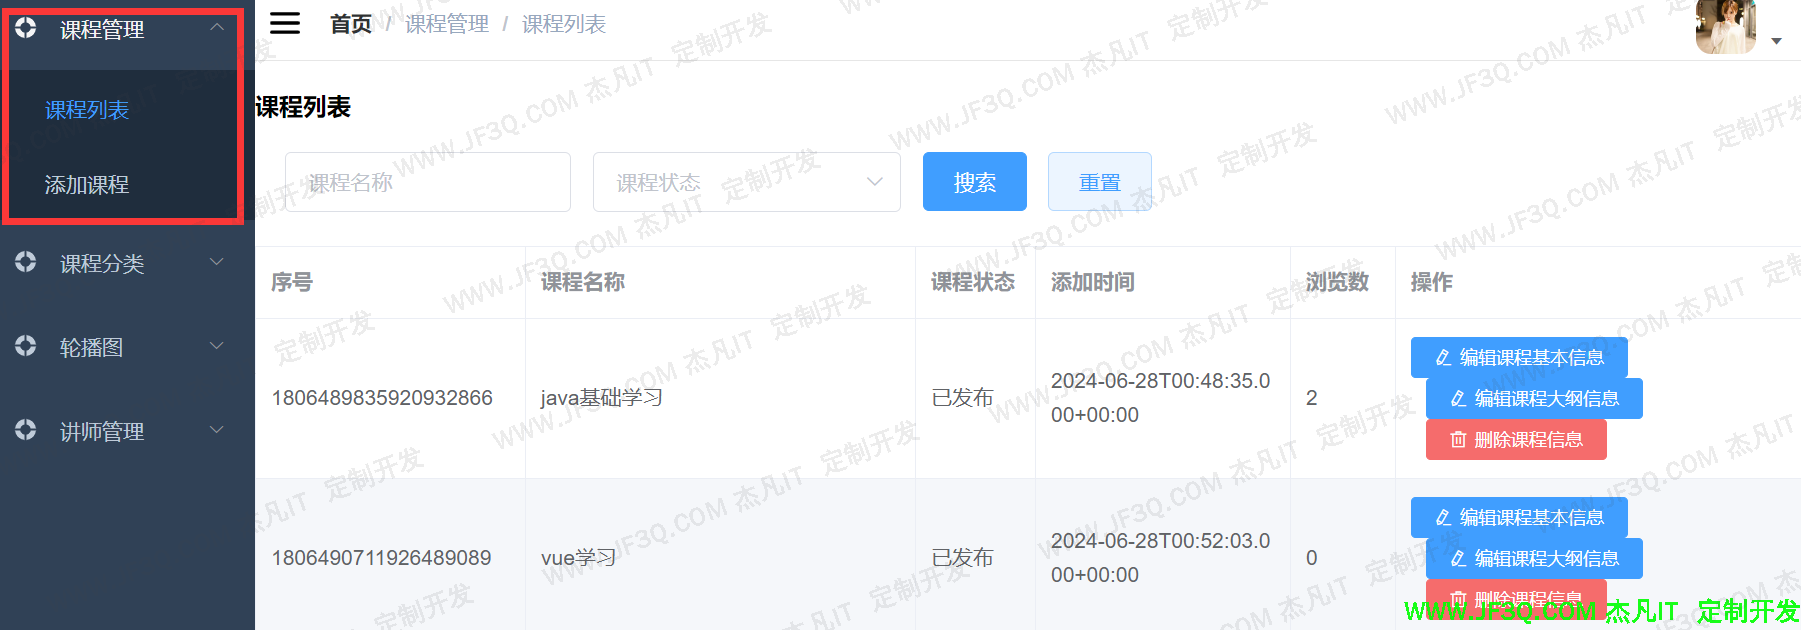Viewport: 1801px width, 630px height.
Task: Expand the 轮播图 menu chevron
Action: tap(217, 346)
